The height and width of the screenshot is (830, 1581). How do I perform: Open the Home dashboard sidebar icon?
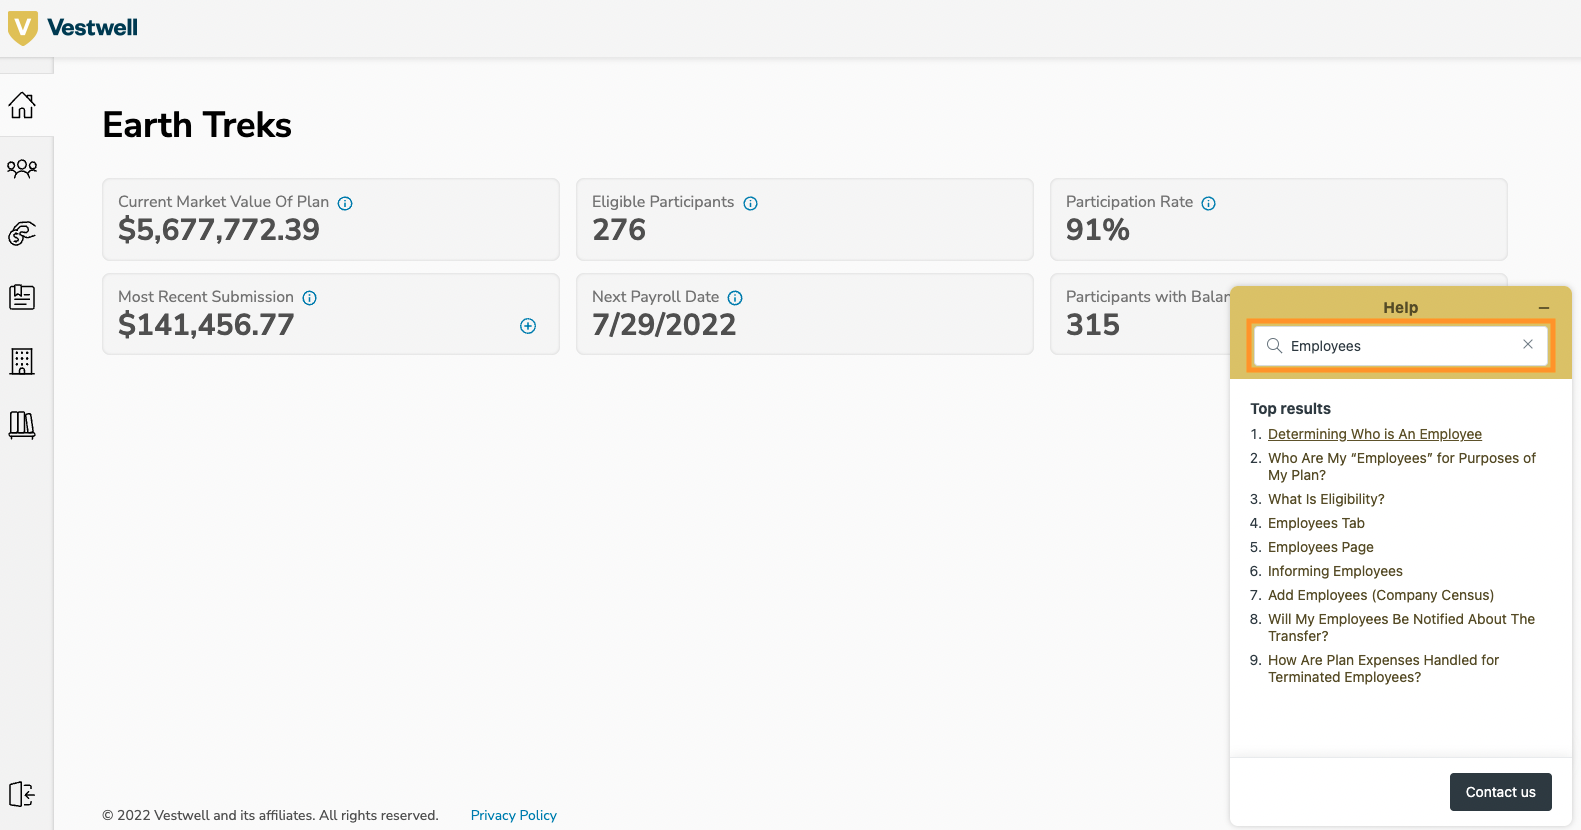tap(22, 105)
